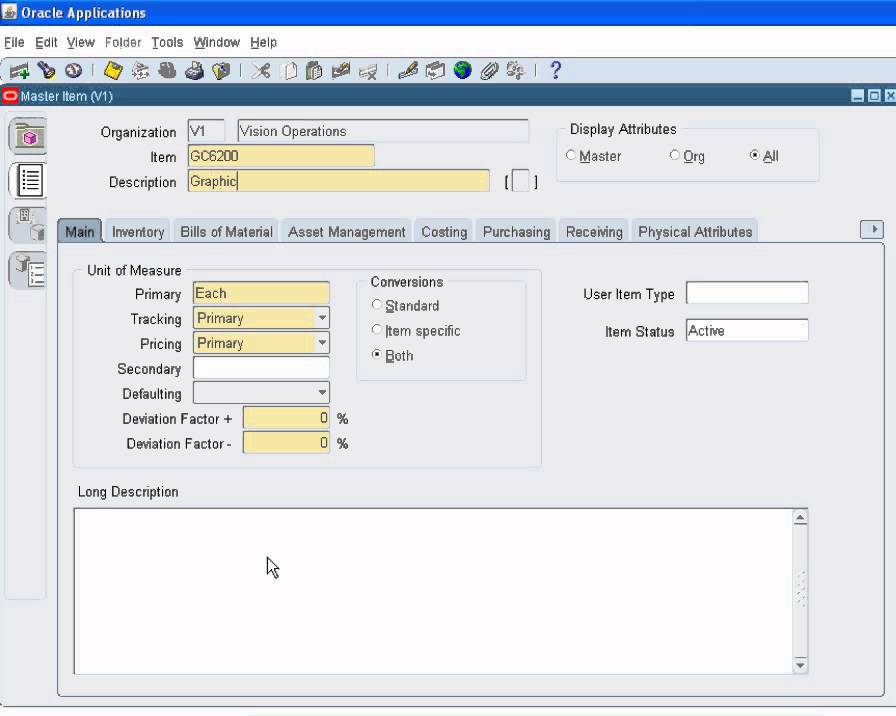
Task: Click the item list cube sidebar icon
Action: click(27, 270)
